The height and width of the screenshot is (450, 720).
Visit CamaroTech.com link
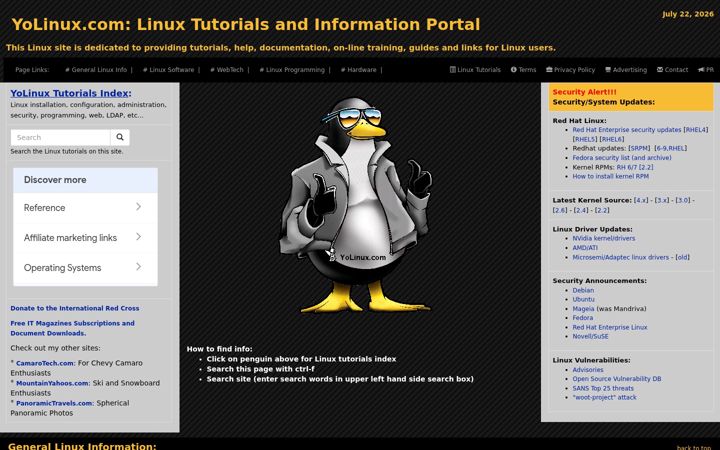(x=45, y=363)
